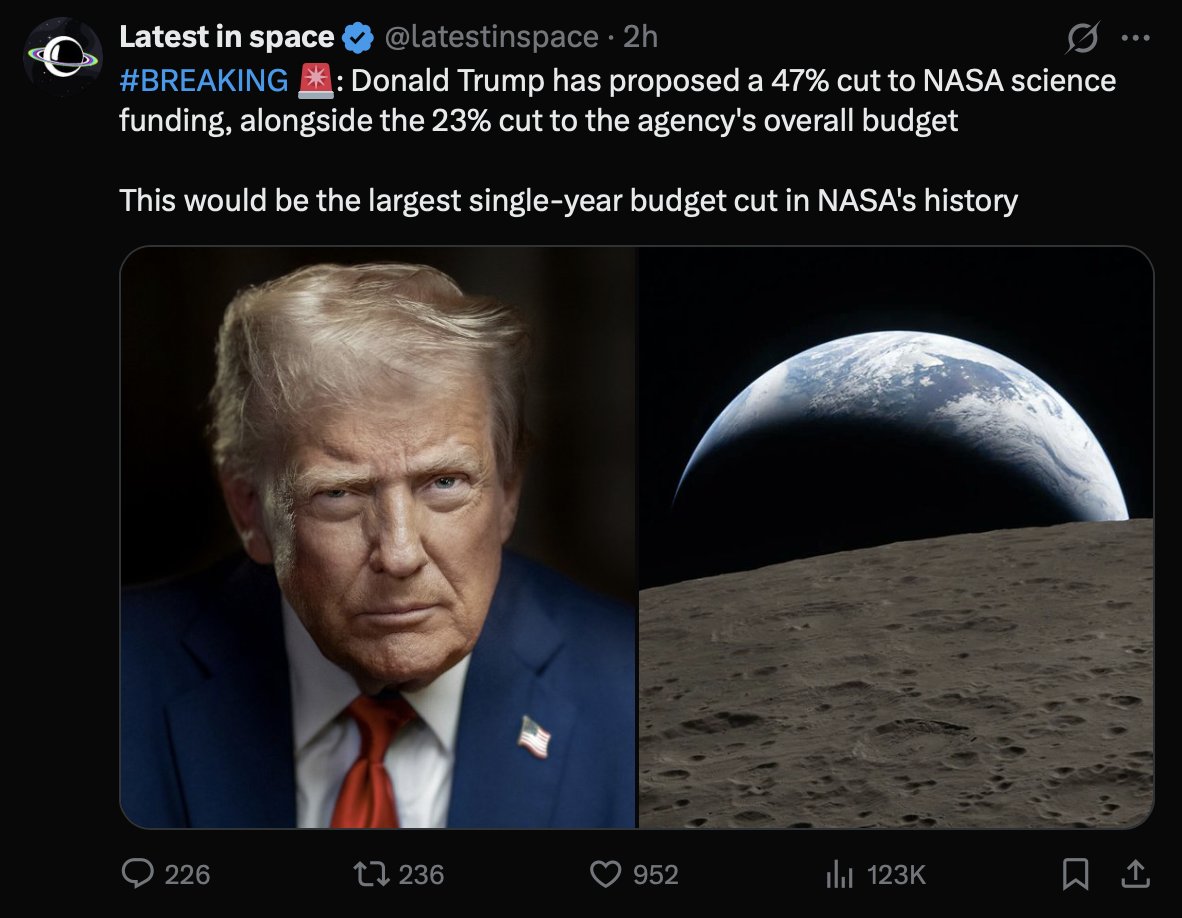This screenshot has height=918, width=1182.
Task: Click the Latest in space profile avatar
Action: click(63, 57)
